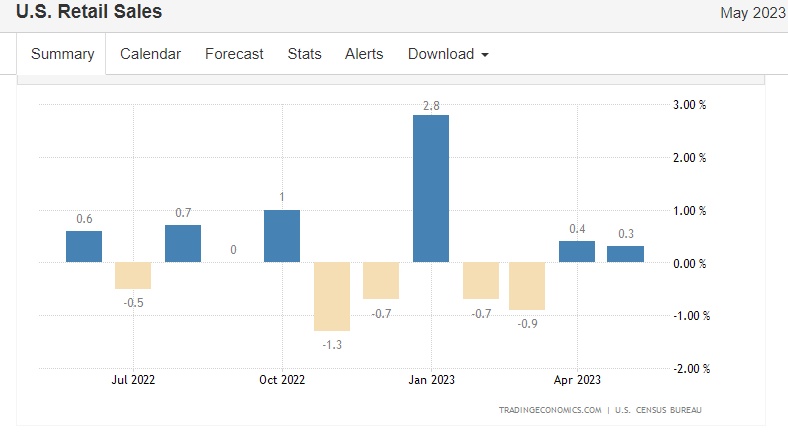Click the bar labeled 1 at Oct 2022
Viewport: 788px width, 444px height.
[282, 236]
